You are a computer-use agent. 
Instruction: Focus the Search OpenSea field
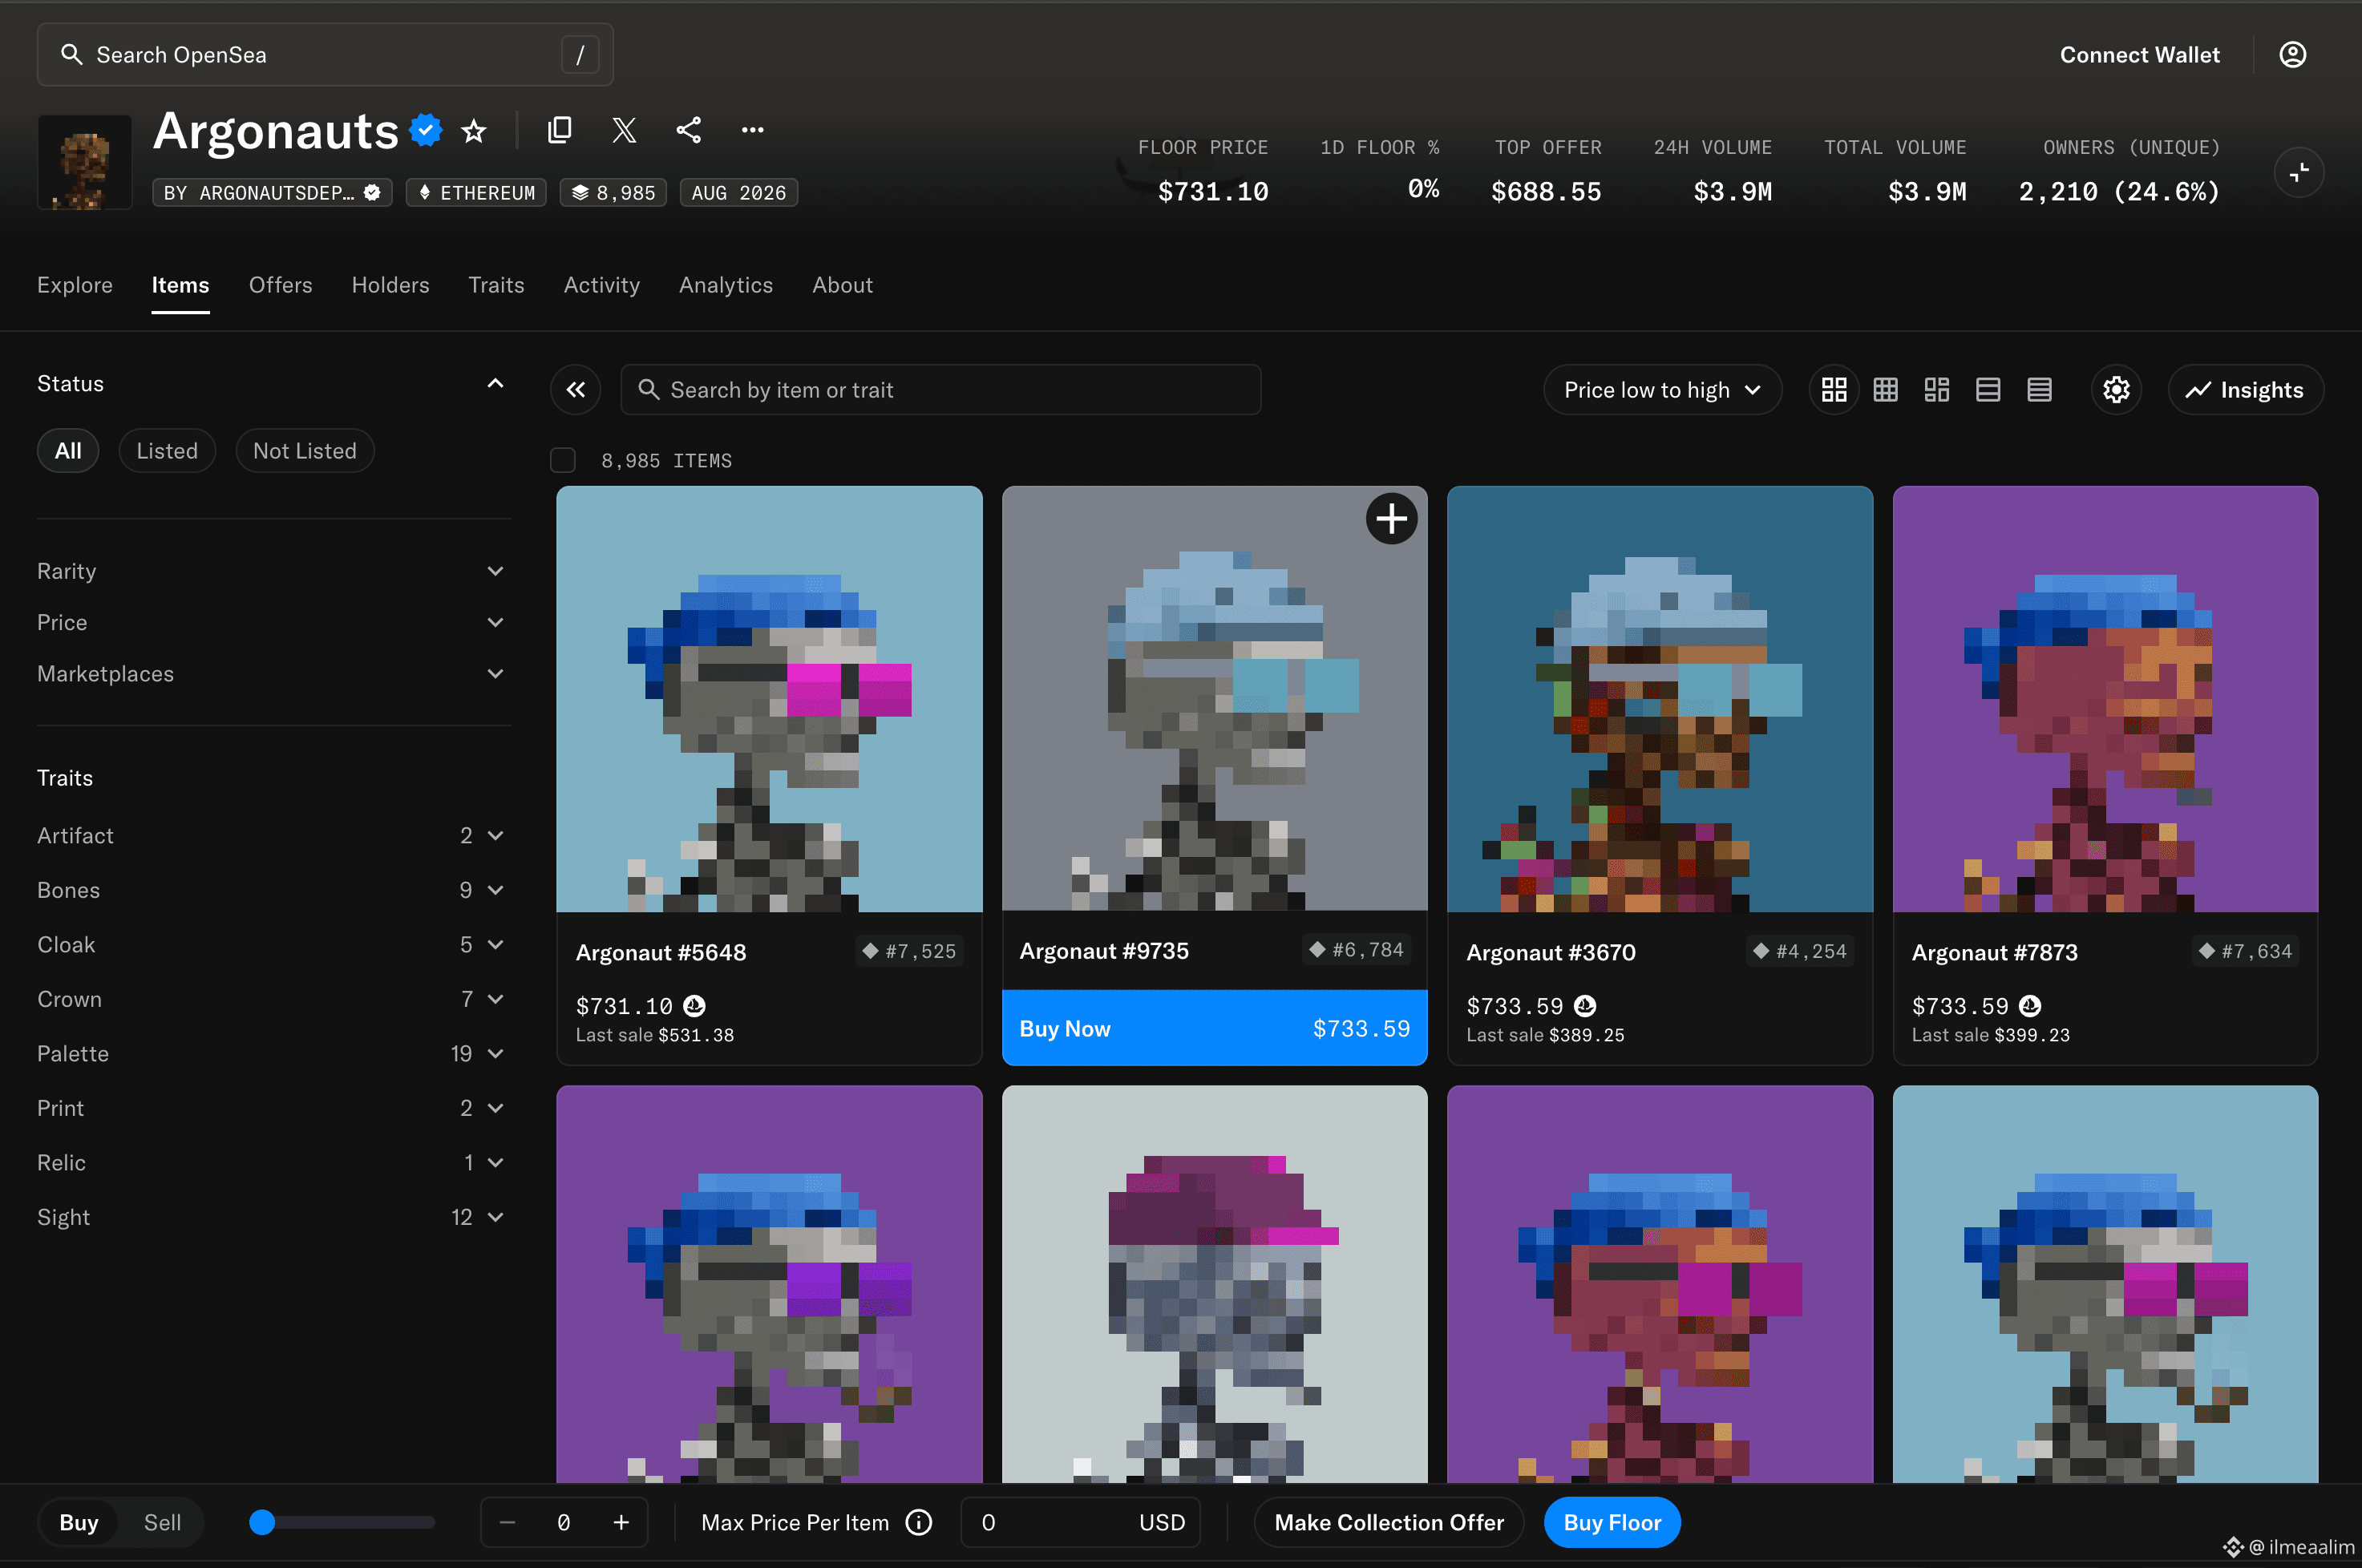(325, 55)
